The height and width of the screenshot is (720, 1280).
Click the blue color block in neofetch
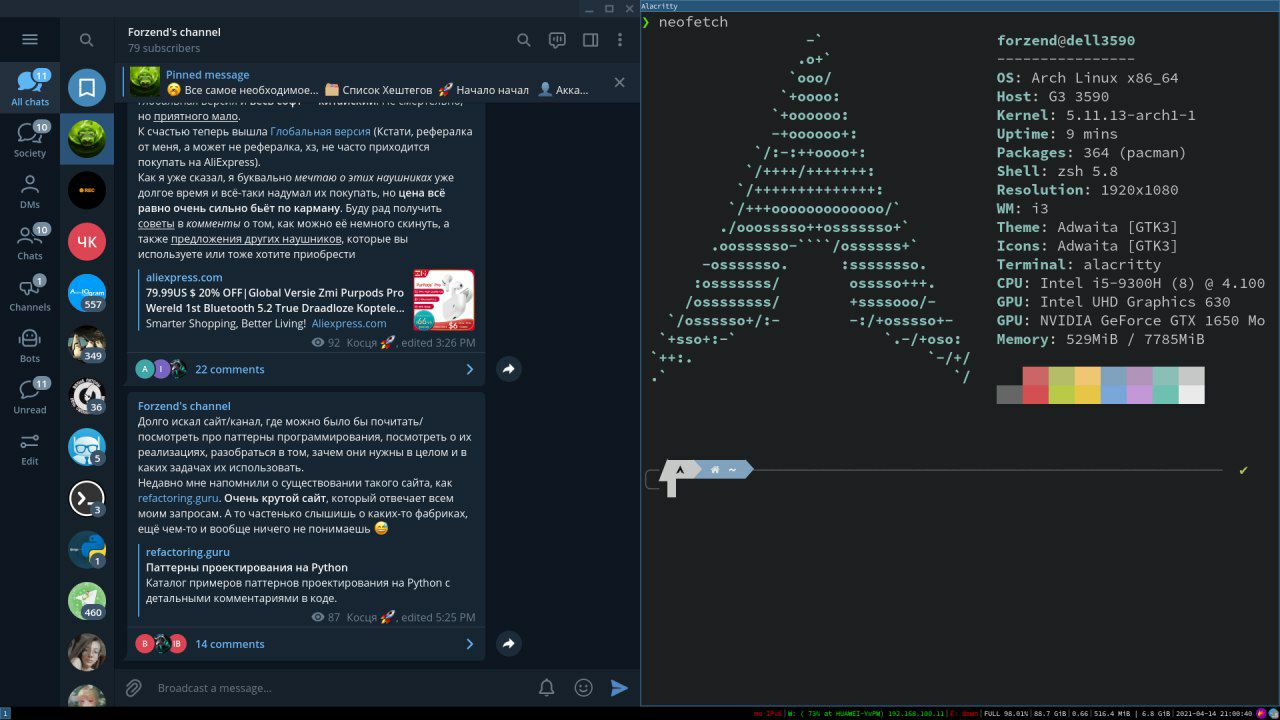click(1114, 385)
